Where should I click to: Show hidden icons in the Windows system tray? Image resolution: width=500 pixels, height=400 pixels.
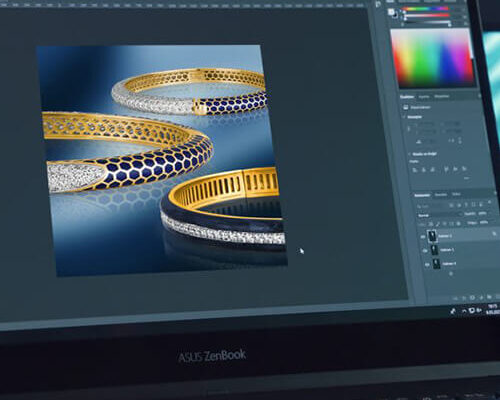[464, 311]
